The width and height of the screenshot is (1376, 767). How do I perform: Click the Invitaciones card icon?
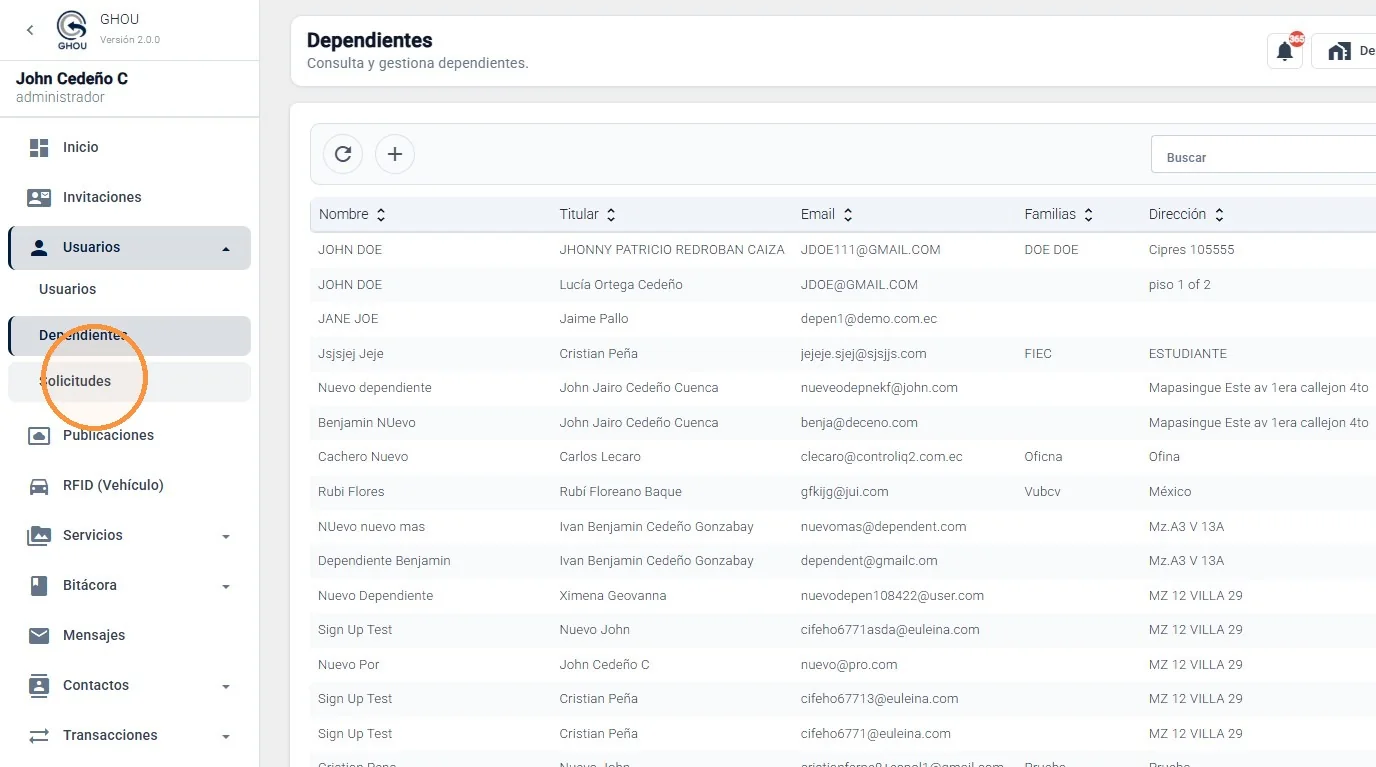tap(39, 198)
